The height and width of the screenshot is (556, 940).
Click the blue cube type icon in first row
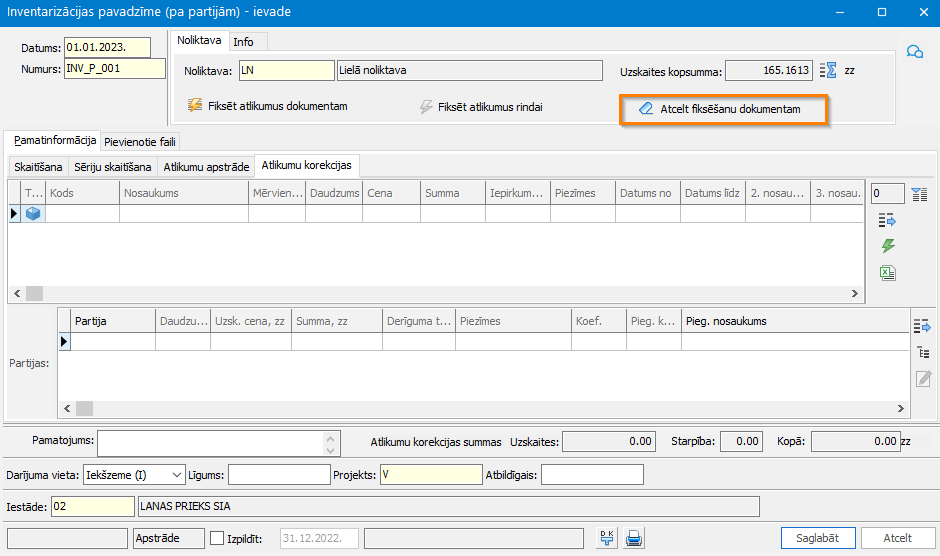pyautogui.click(x=33, y=213)
